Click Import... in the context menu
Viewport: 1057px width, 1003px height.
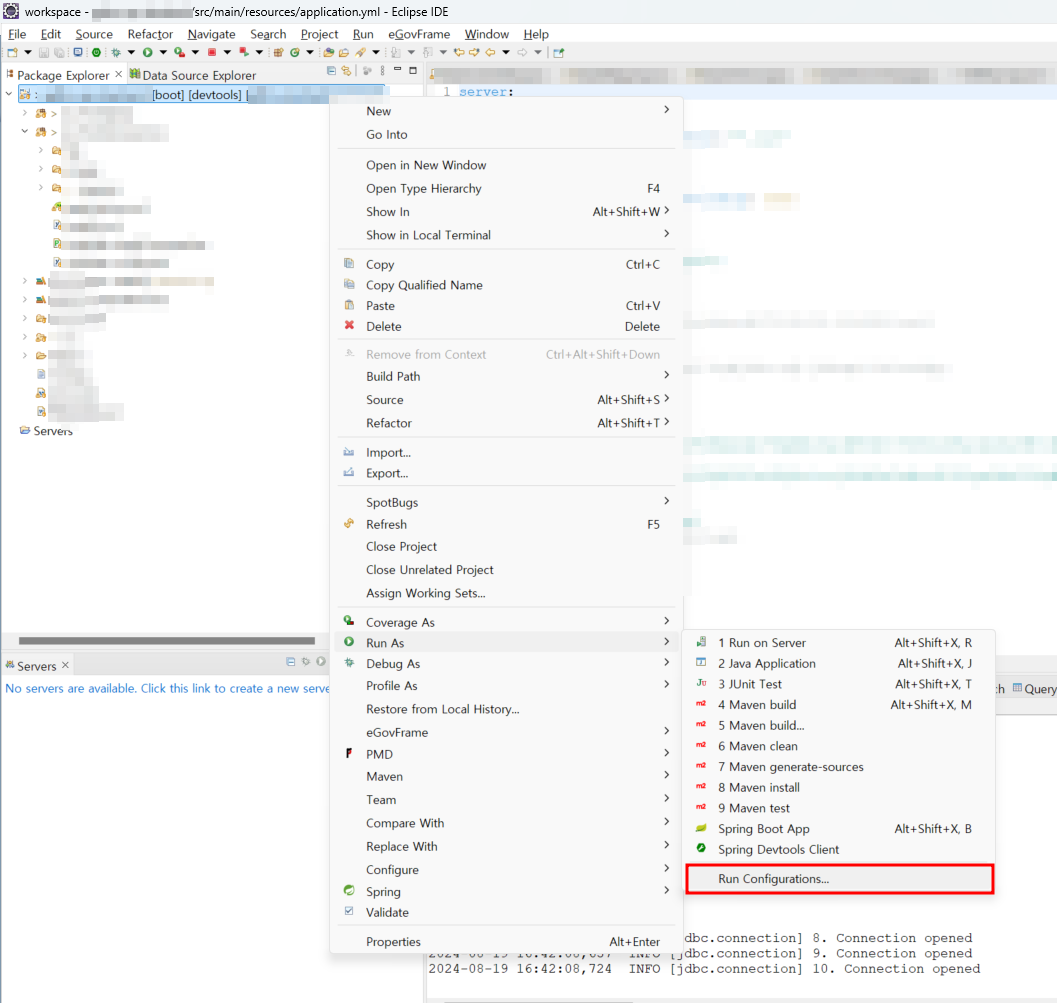tap(506, 452)
